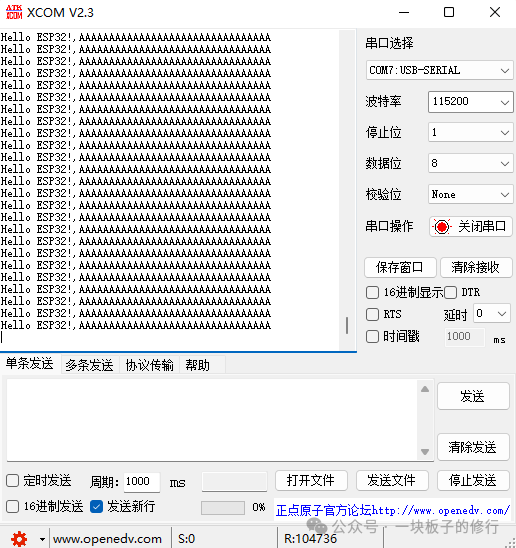Close the XCOM V2.3 window
The height and width of the screenshot is (548, 516).
(495, 12)
